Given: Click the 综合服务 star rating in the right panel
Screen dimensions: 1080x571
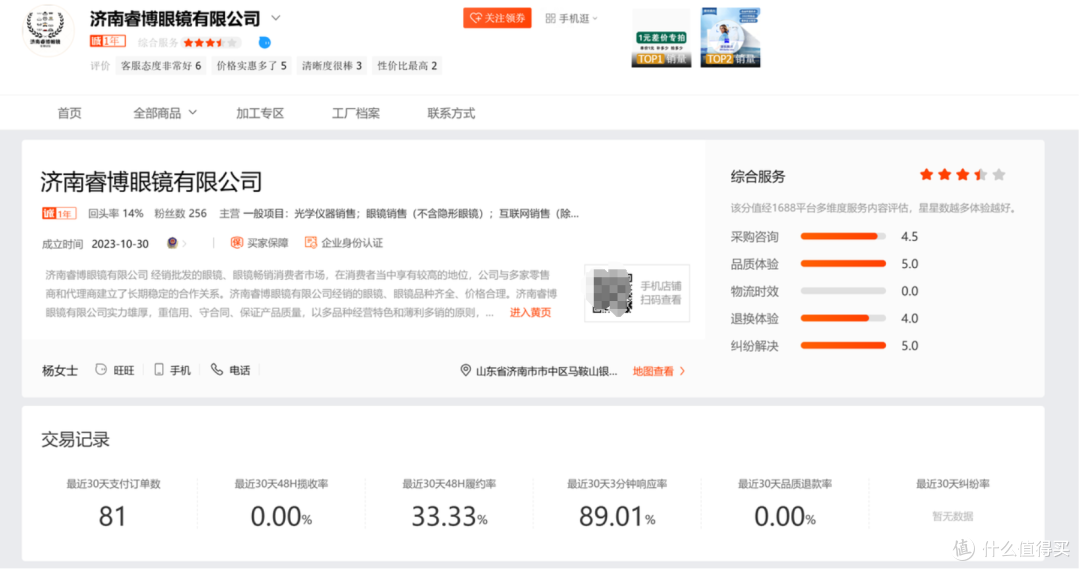Looking at the screenshot, I should pyautogui.click(x=963, y=175).
